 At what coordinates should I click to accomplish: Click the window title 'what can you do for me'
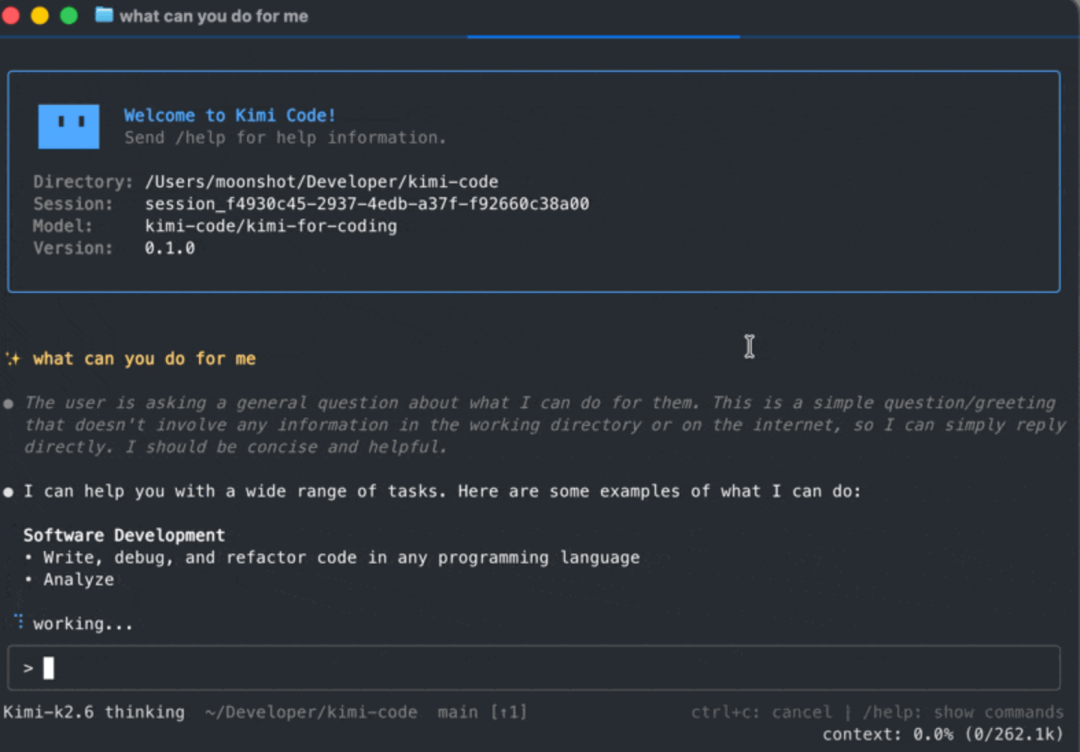(214, 16)
